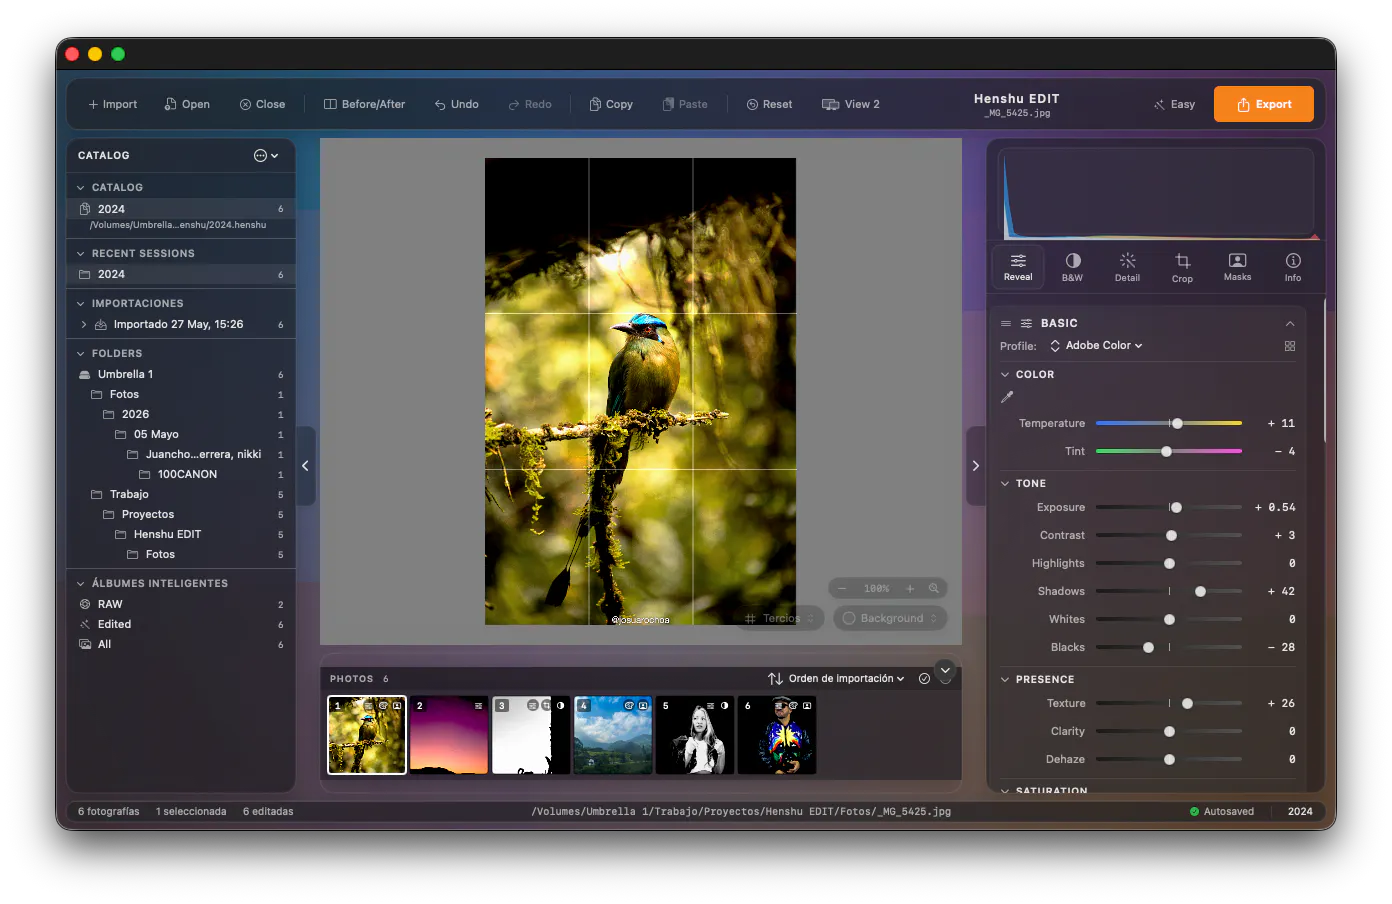This screenshot has width=1392, height=904.
Task: Click the Temperature slider handle
Action: [x=1177, y=424]
